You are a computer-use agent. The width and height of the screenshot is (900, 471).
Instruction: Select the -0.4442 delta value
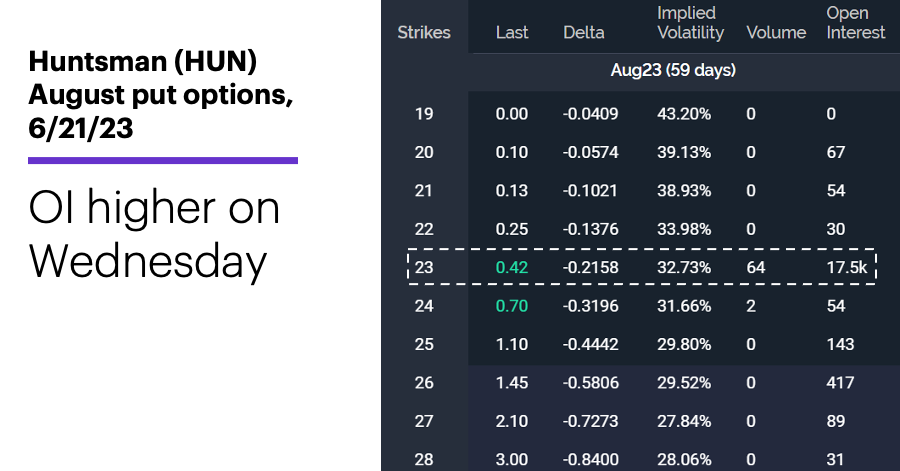[x=591, y=344]
